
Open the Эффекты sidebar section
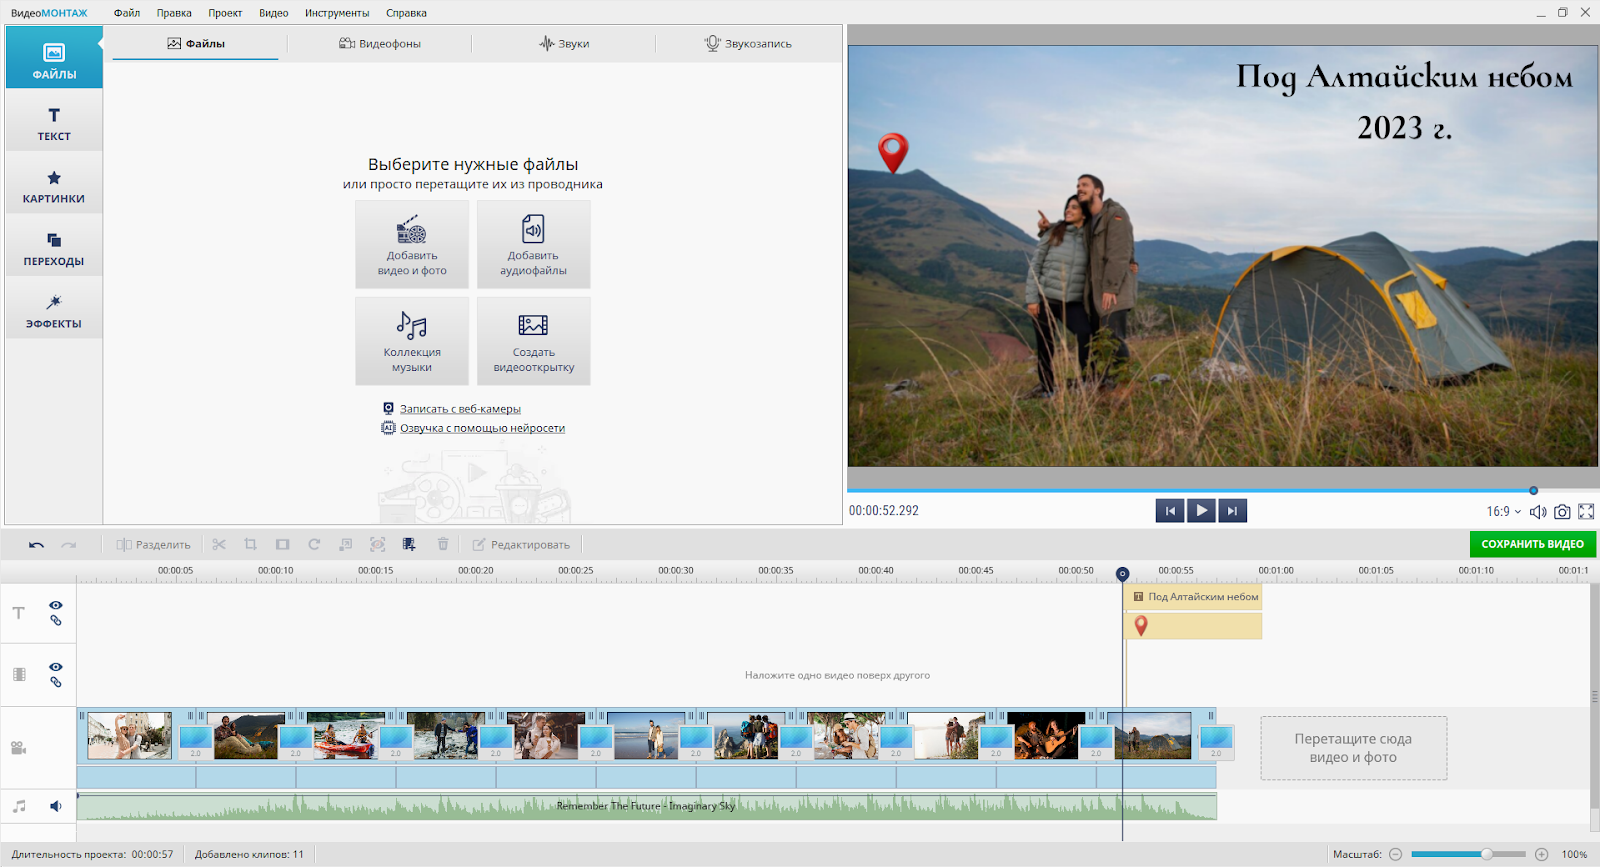54,310
